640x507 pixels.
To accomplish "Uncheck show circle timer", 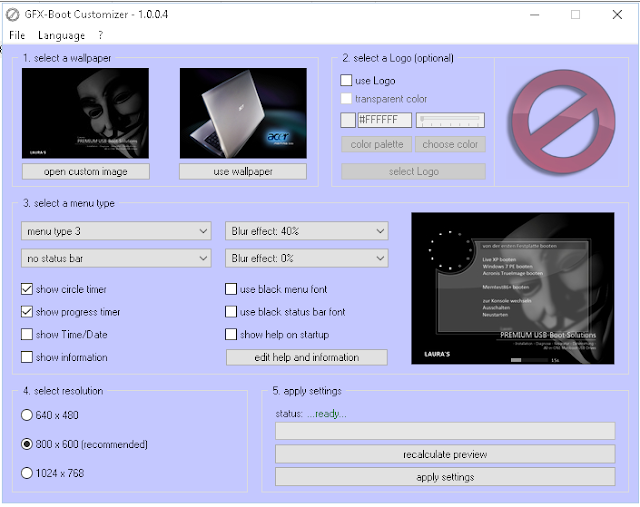I will pyautogui.click(x=27, y=289).
